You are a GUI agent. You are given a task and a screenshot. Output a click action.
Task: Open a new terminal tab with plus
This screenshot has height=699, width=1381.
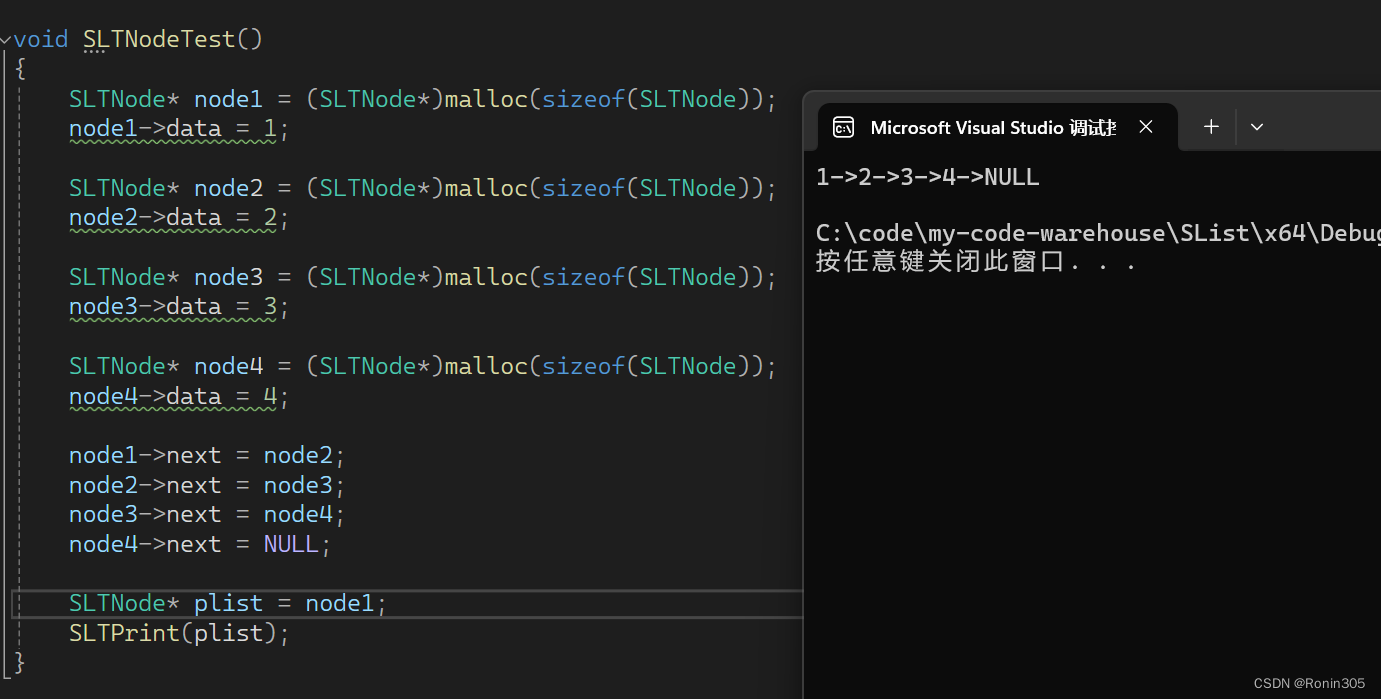tap(1210, 127)
